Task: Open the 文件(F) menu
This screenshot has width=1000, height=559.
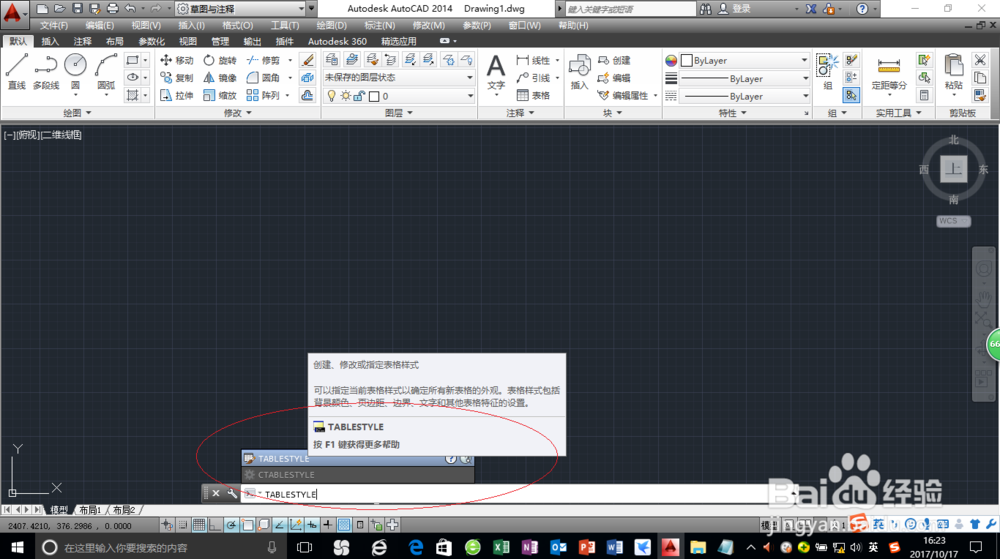Action: pos(54,25)
